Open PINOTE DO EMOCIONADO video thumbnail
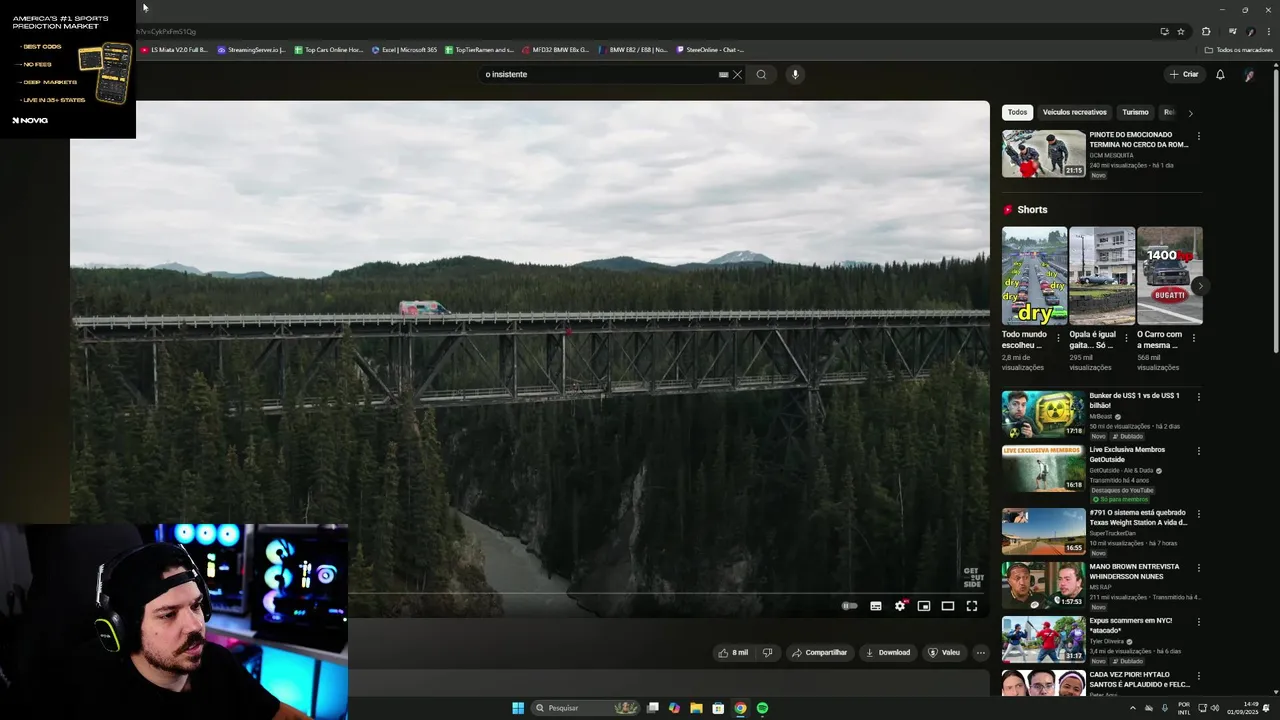This screenshot has width=1280, height=720. (x=1044, y=154)
